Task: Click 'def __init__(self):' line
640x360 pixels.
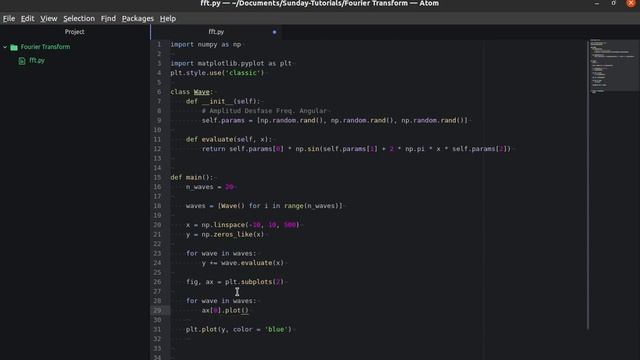Action: pyautogui.click(x=222, y=101)
